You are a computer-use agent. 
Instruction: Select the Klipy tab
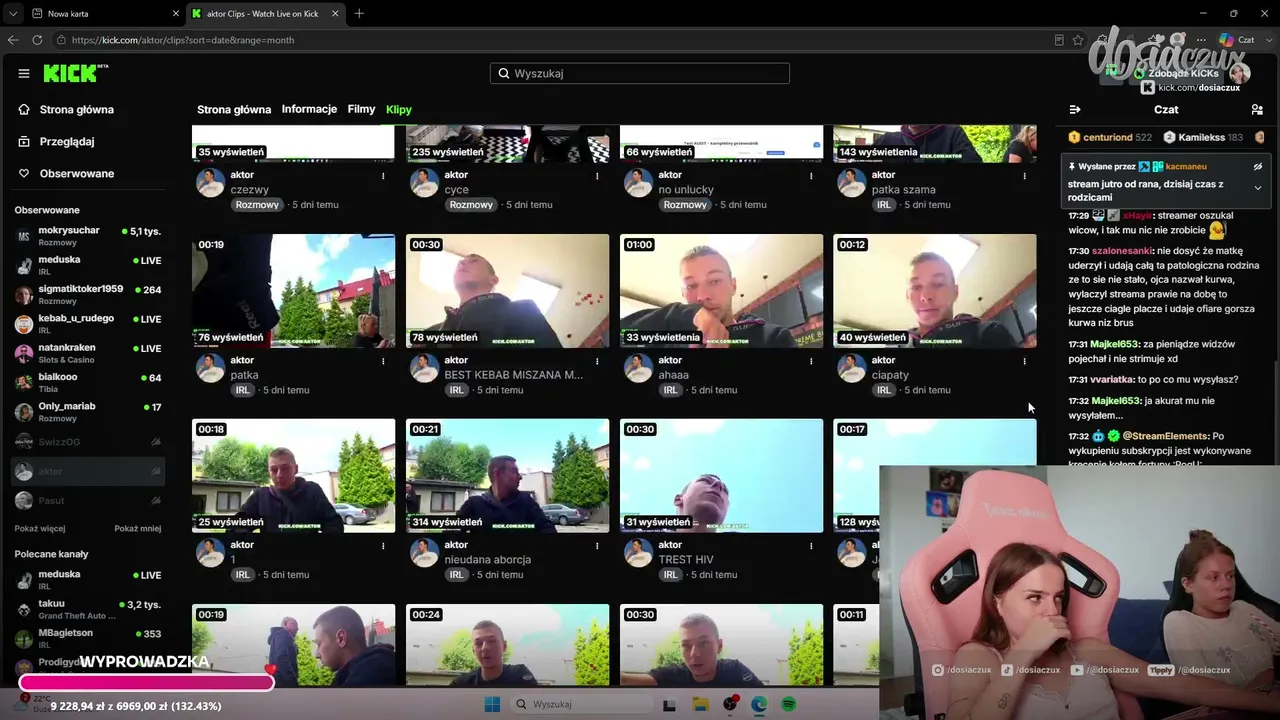pyautogui.click(x=399, y=110)
